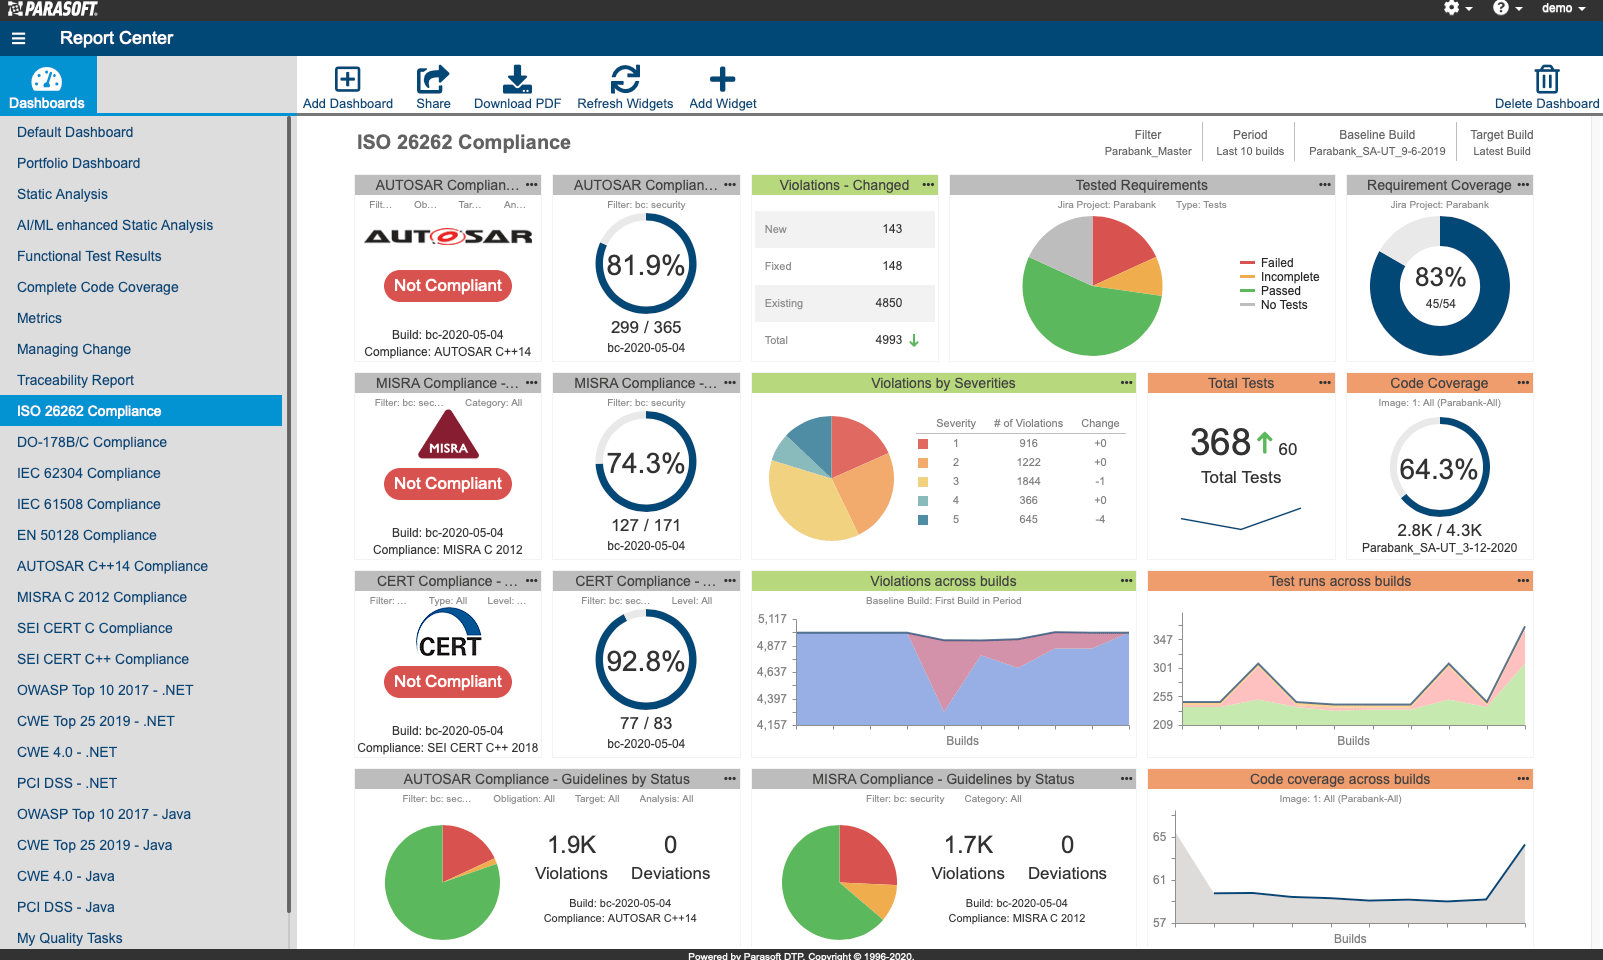Open the help question-mark menu

pos(1507,8)
